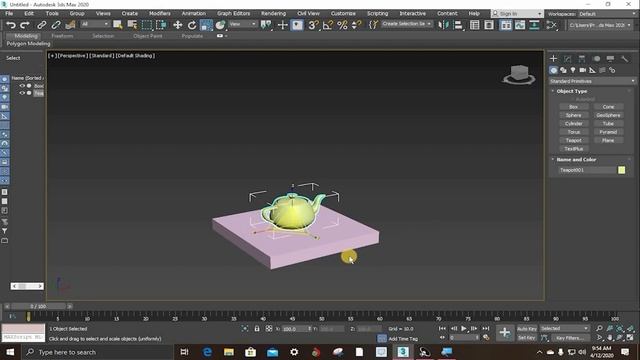640x360 pixels.
Task: Open the Rendering menu
Action: pos(273,13)
